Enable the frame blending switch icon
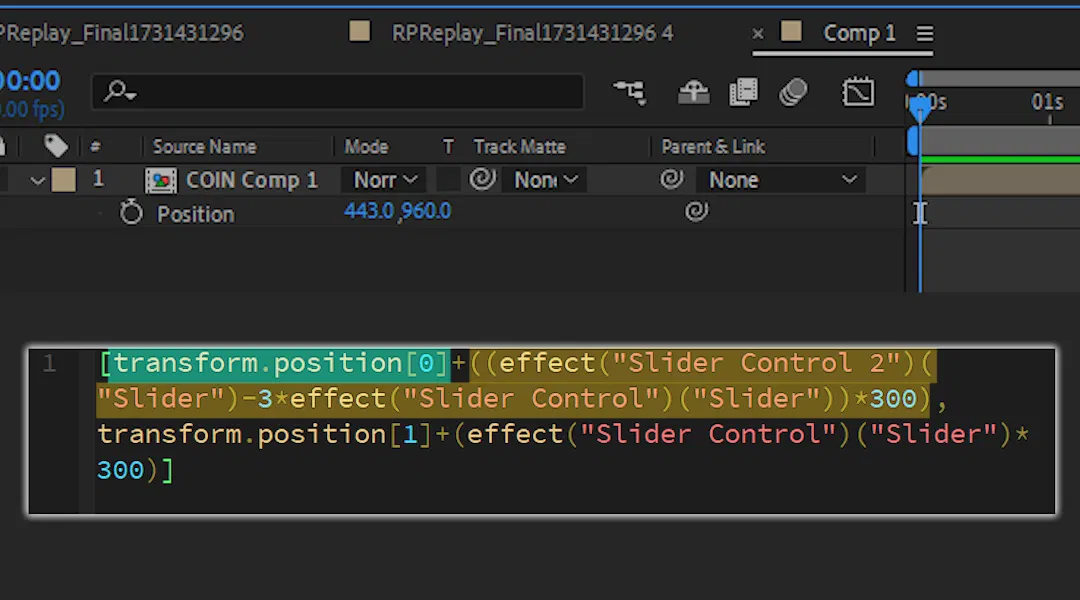The height and width of the screenshot is (600, 1080). tap(743, 92)
